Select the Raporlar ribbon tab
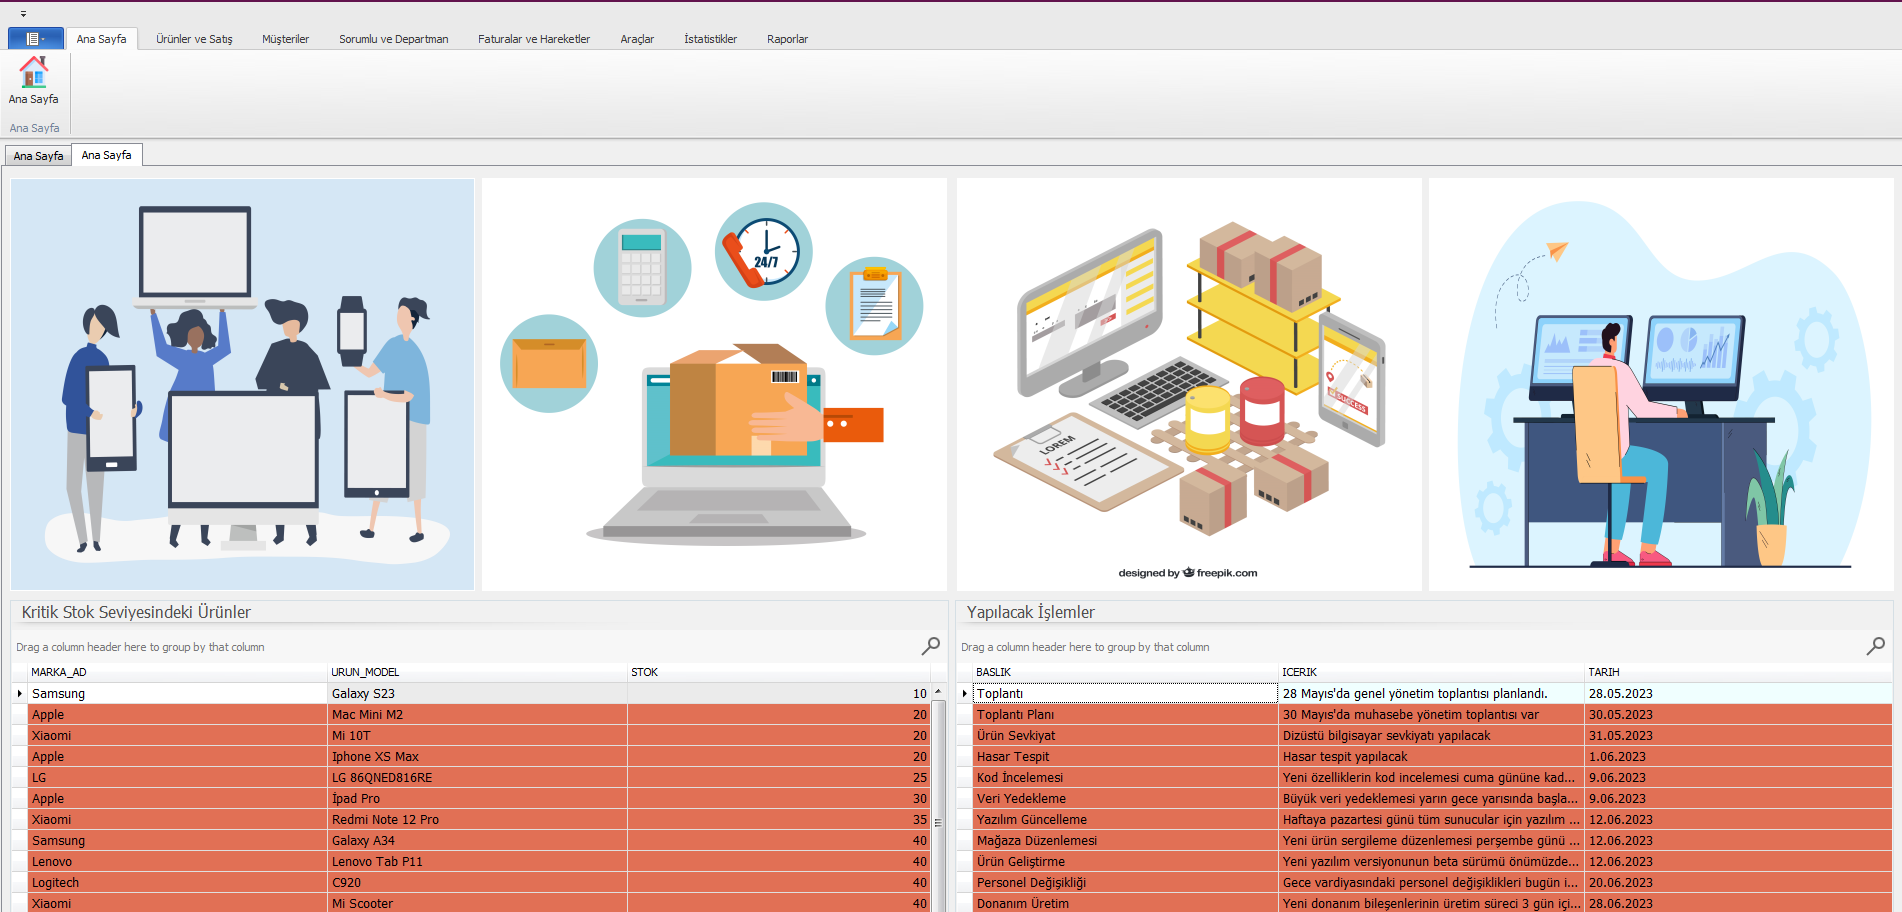1902x912 pixels. pos(787,39)
